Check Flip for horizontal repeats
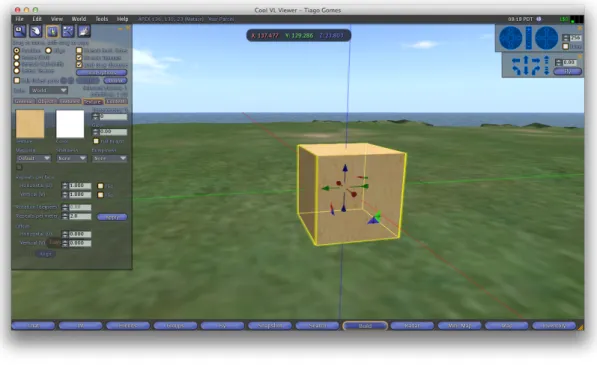 click(x=101, y=186)
